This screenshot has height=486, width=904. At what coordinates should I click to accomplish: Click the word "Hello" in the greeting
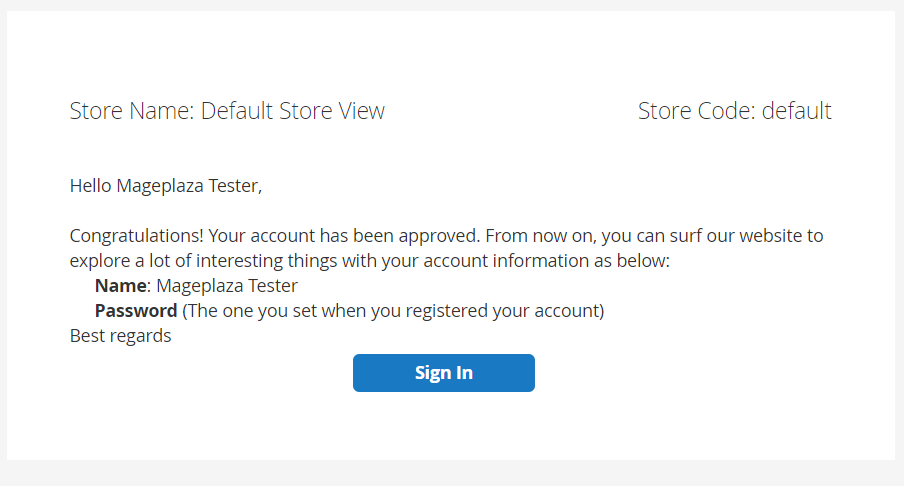tap(91, 185)
